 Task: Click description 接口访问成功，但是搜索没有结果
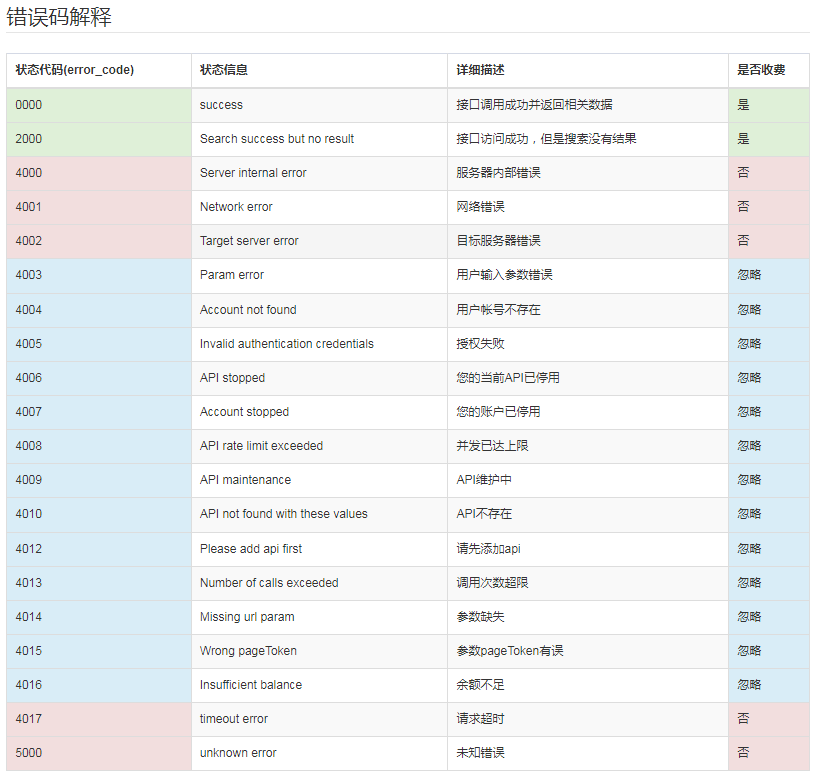[x=546, y=139]
